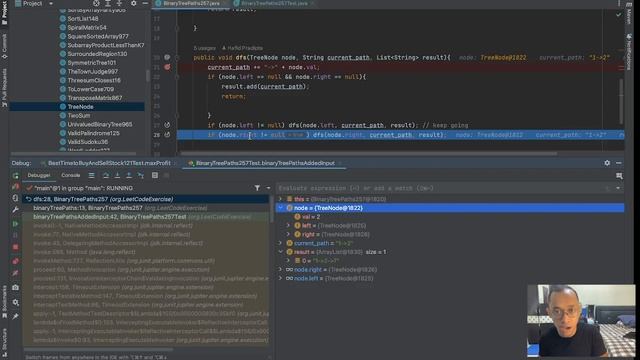The image size is (640, 360).
Task: Hide the Project tool window
Action: (x=145, y=3)
